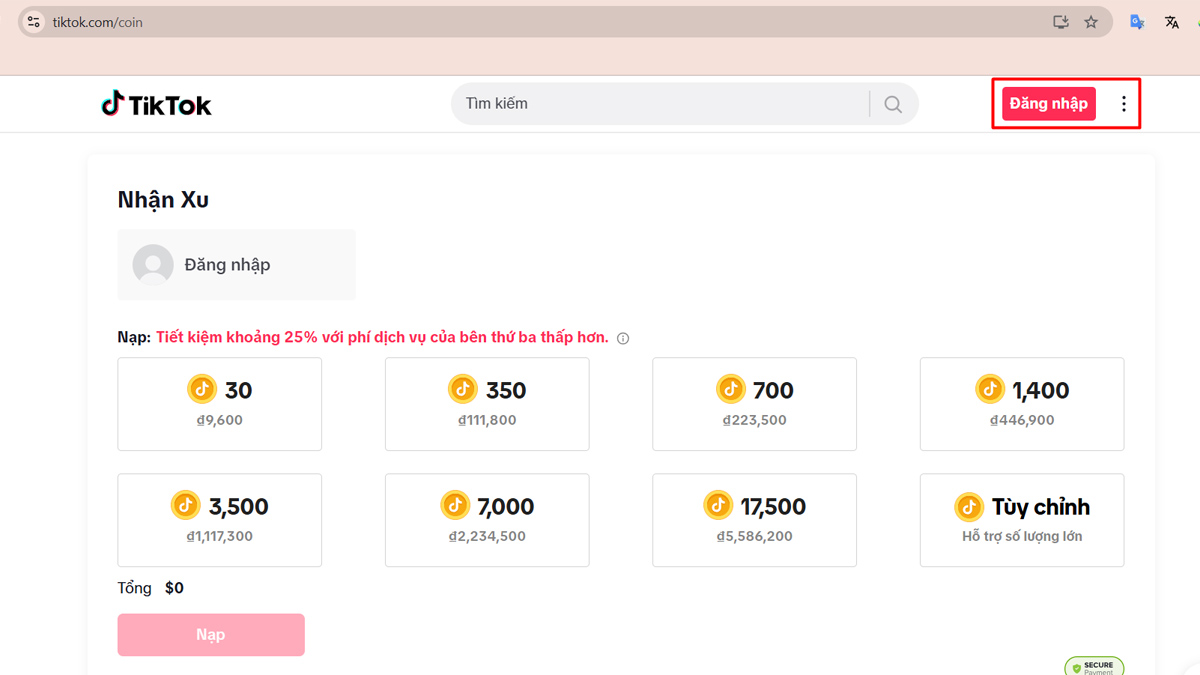Click the Tìm kiếm search field
Viewport: 1200px width, 675px height.
[660, 104]
